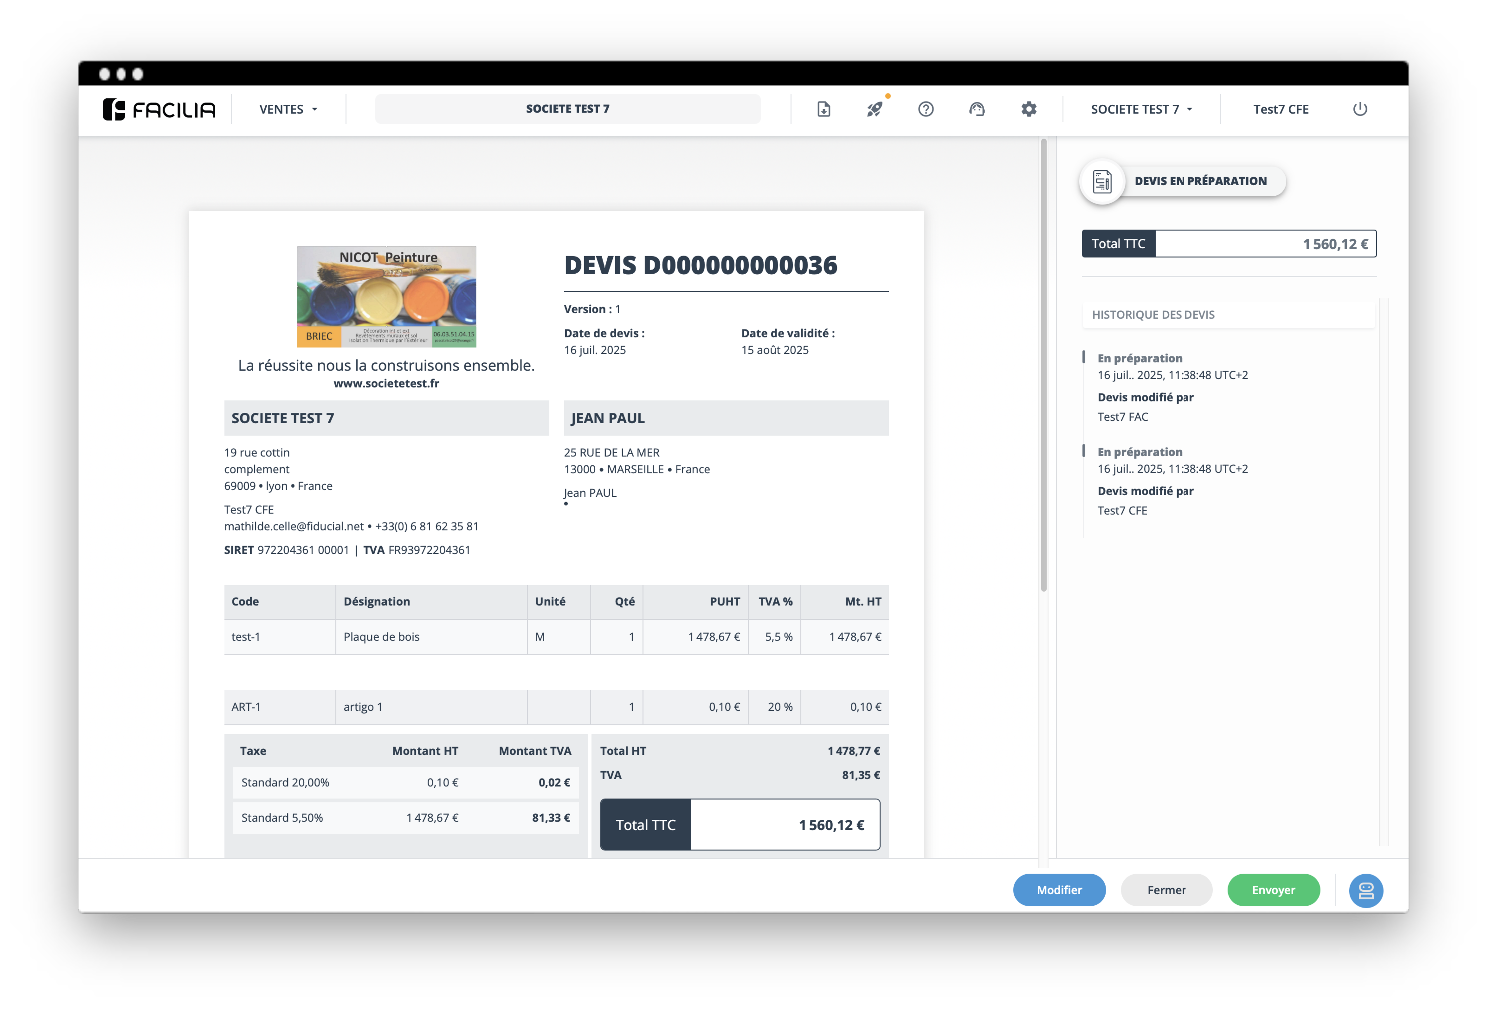Open help via question mark icon
This screenshot has width=1488, height=1010.
coord(926,109)
